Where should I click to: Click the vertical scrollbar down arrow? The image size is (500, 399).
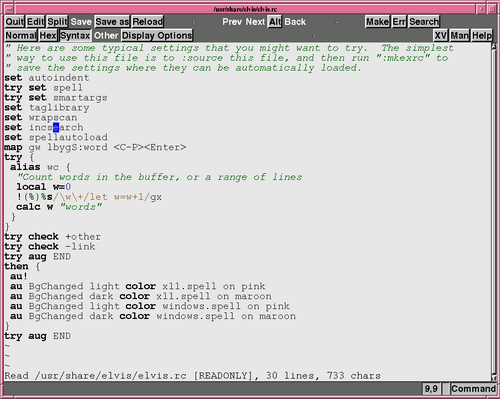(x=494, y=377)
